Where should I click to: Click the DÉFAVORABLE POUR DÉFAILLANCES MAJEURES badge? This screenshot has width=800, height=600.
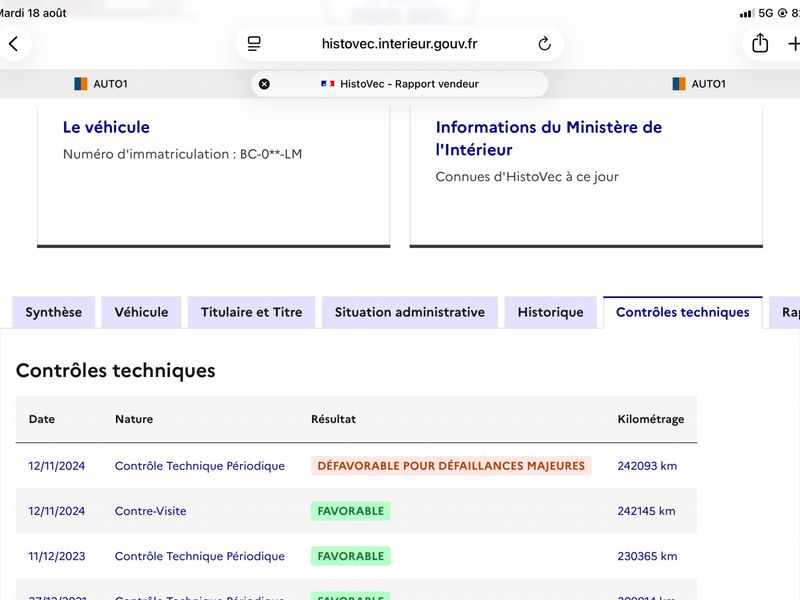point(451,466)
